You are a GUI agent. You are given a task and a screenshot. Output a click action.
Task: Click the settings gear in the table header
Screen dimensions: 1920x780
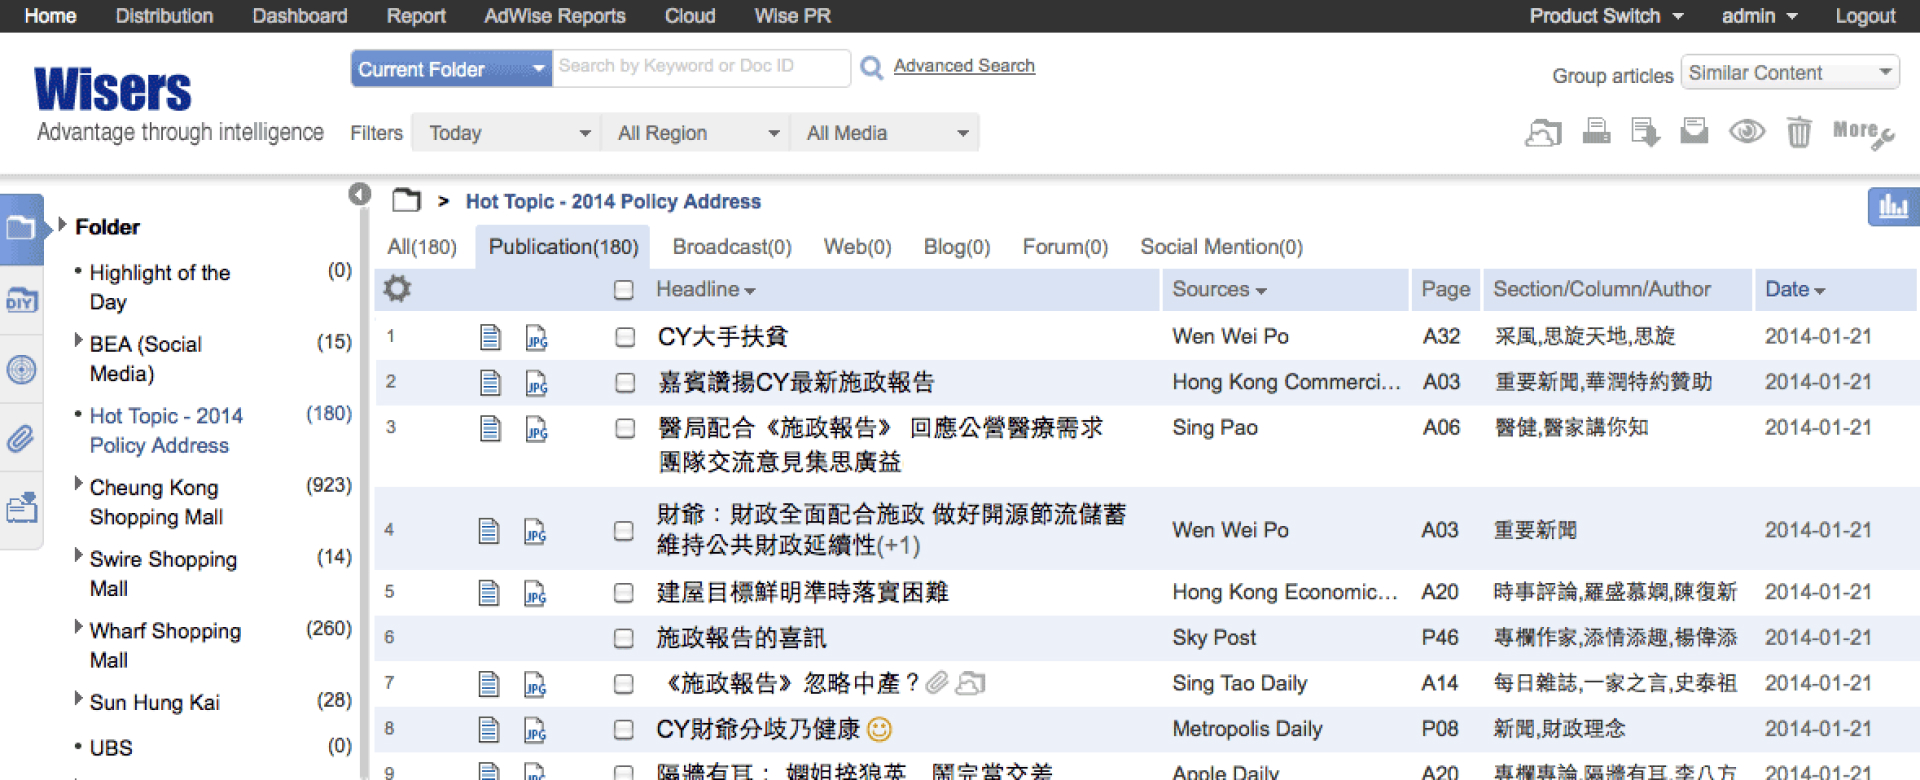click(397, 289)
